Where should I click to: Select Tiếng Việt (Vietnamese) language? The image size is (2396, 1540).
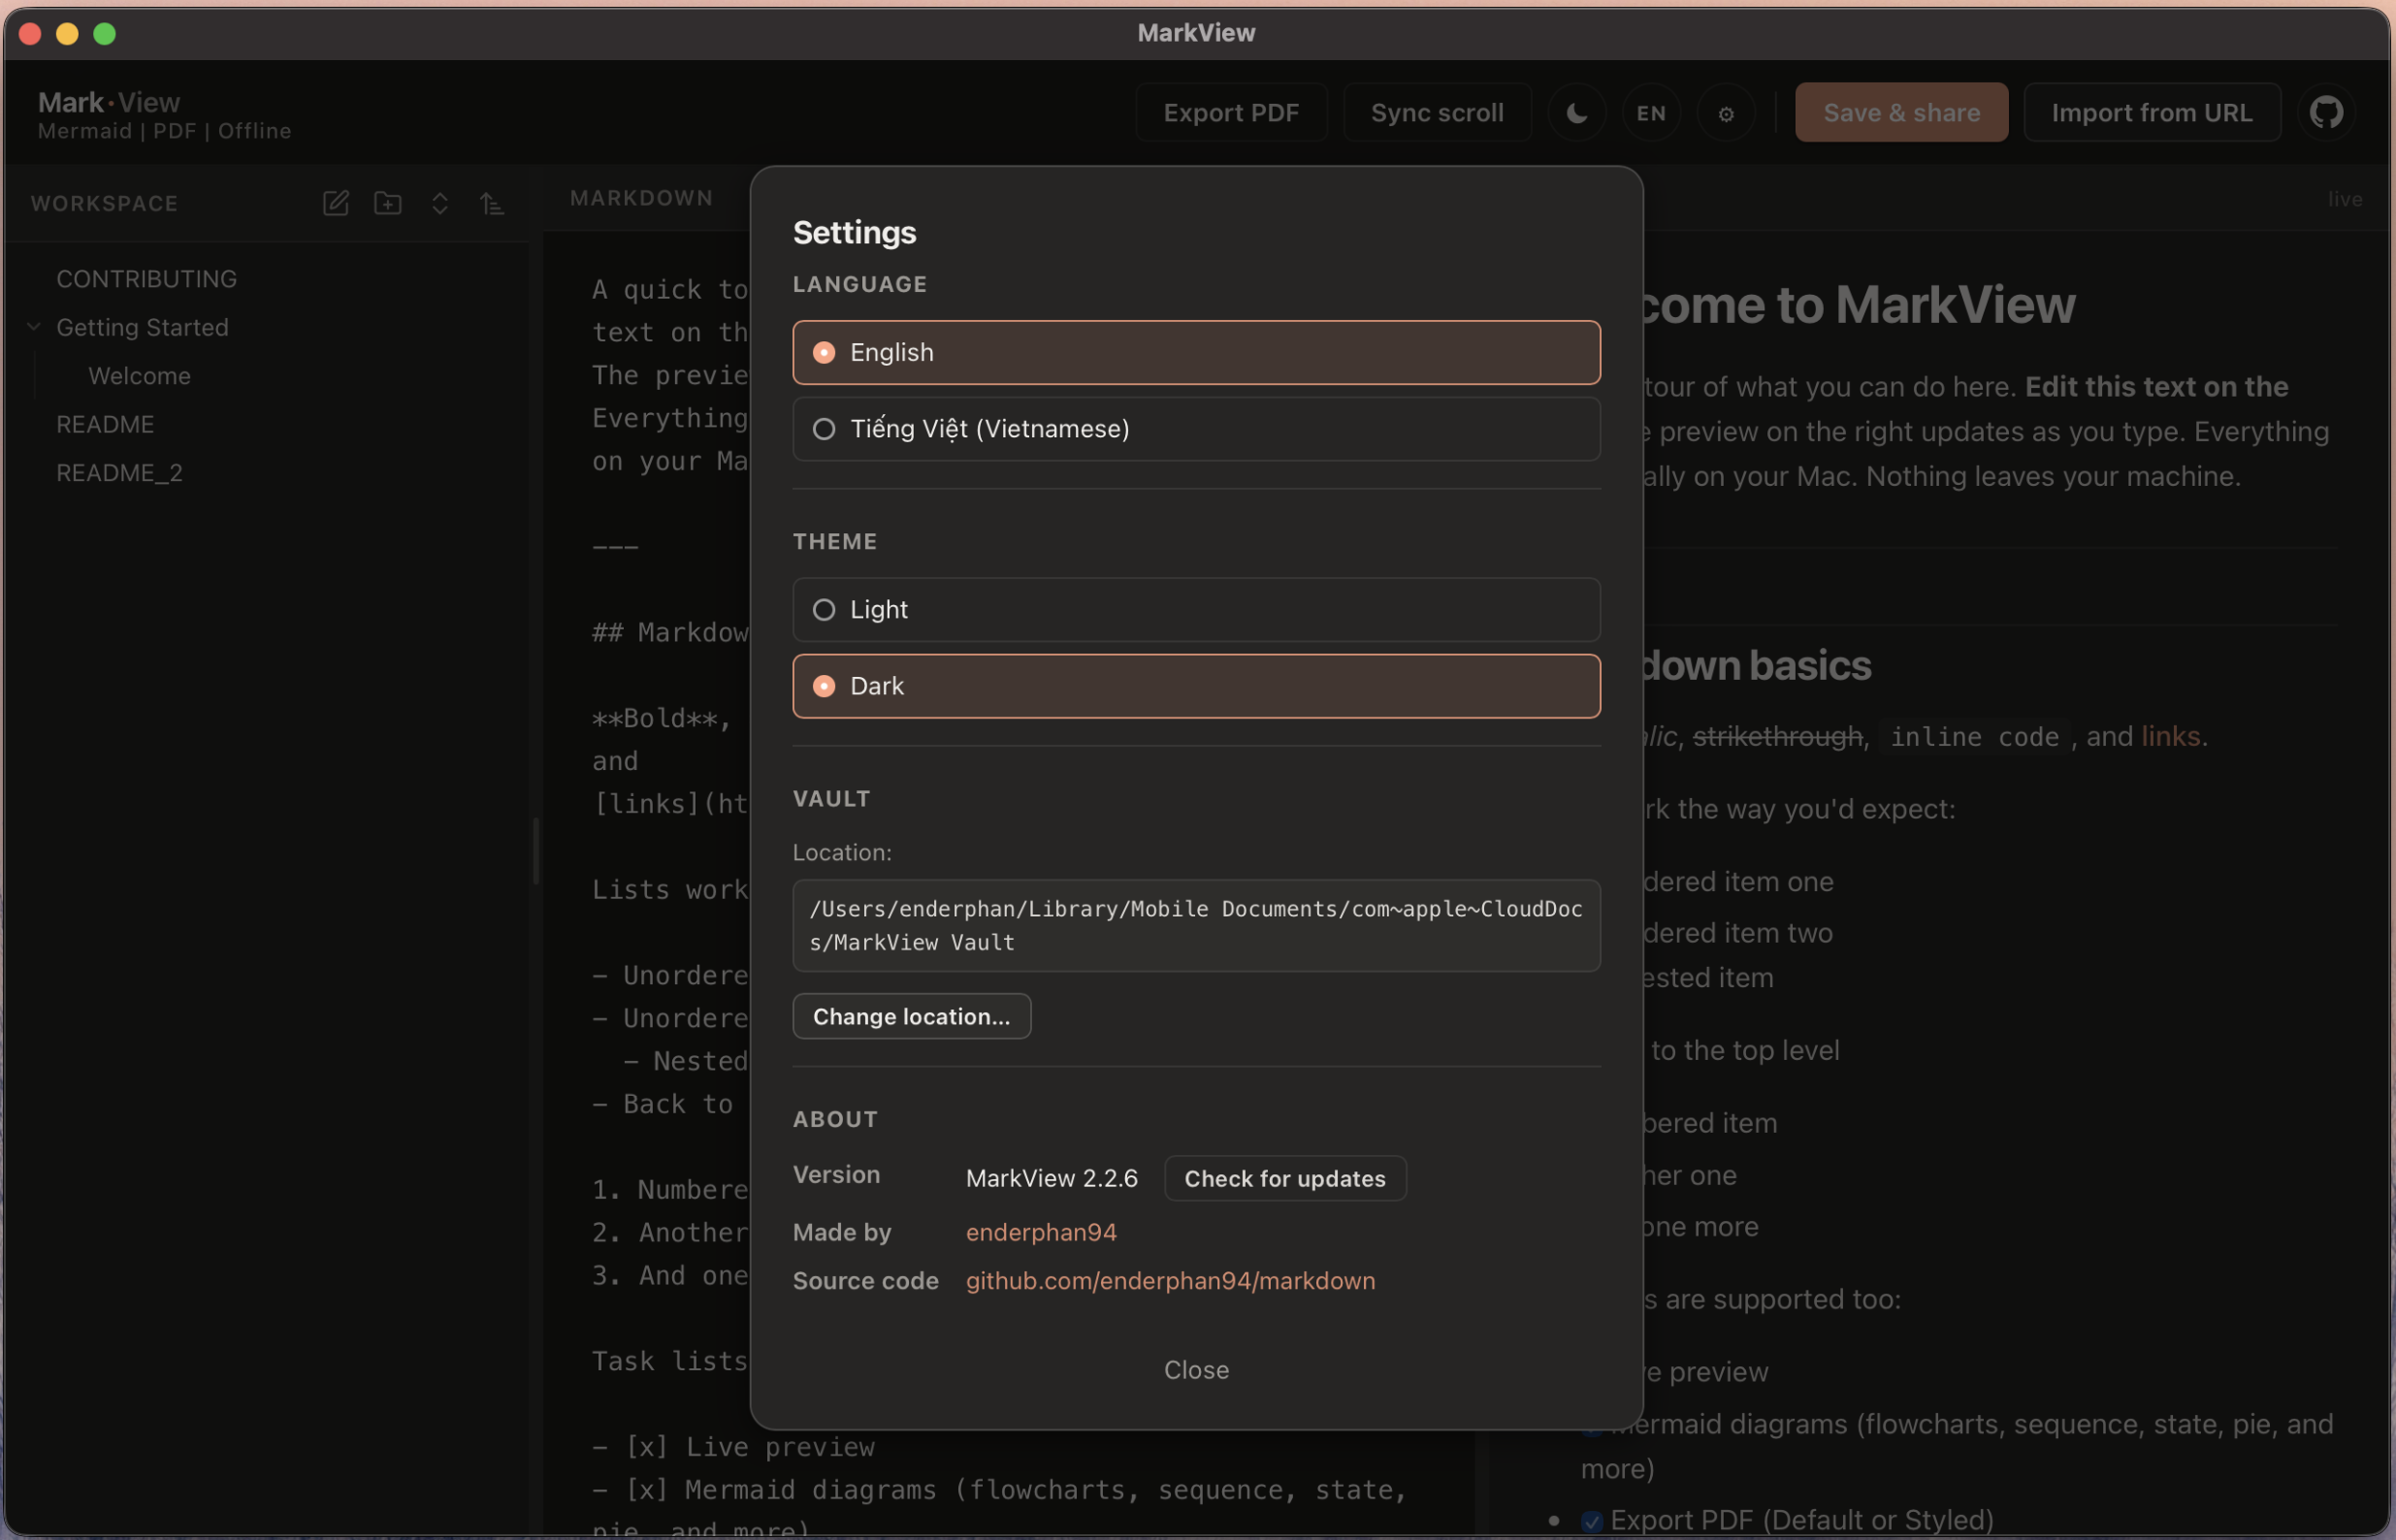coord(1196,429)
